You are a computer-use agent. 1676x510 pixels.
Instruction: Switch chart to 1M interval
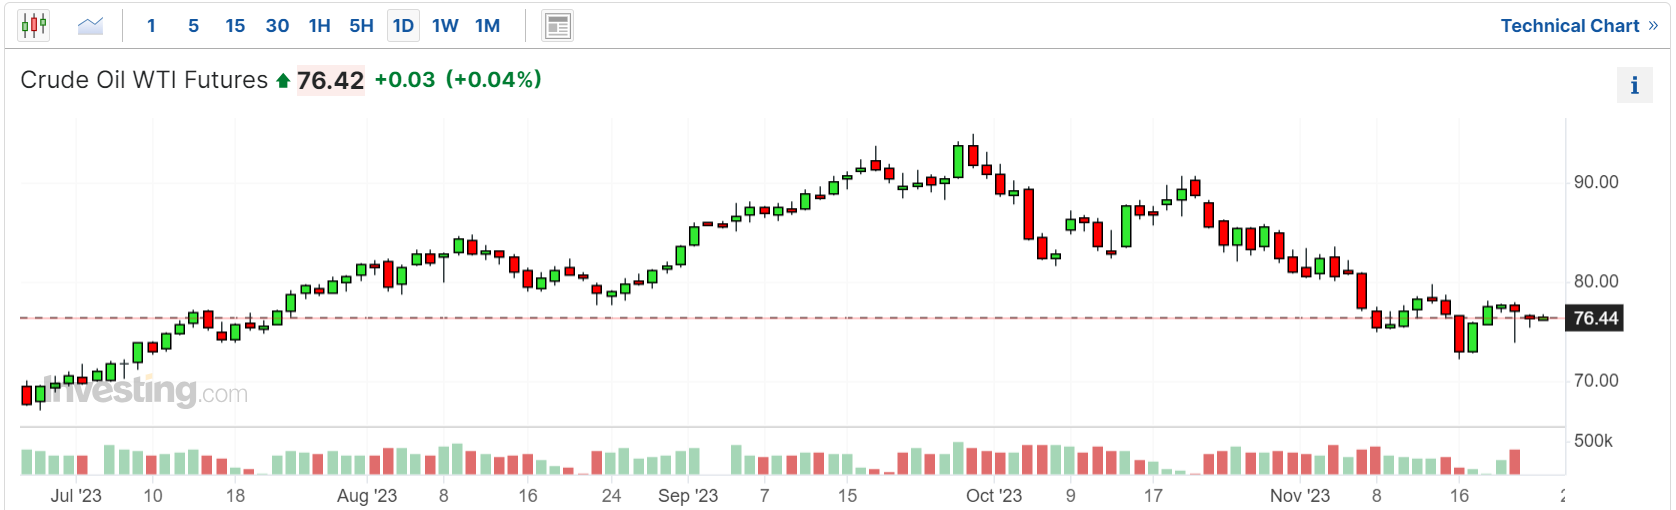487,26
